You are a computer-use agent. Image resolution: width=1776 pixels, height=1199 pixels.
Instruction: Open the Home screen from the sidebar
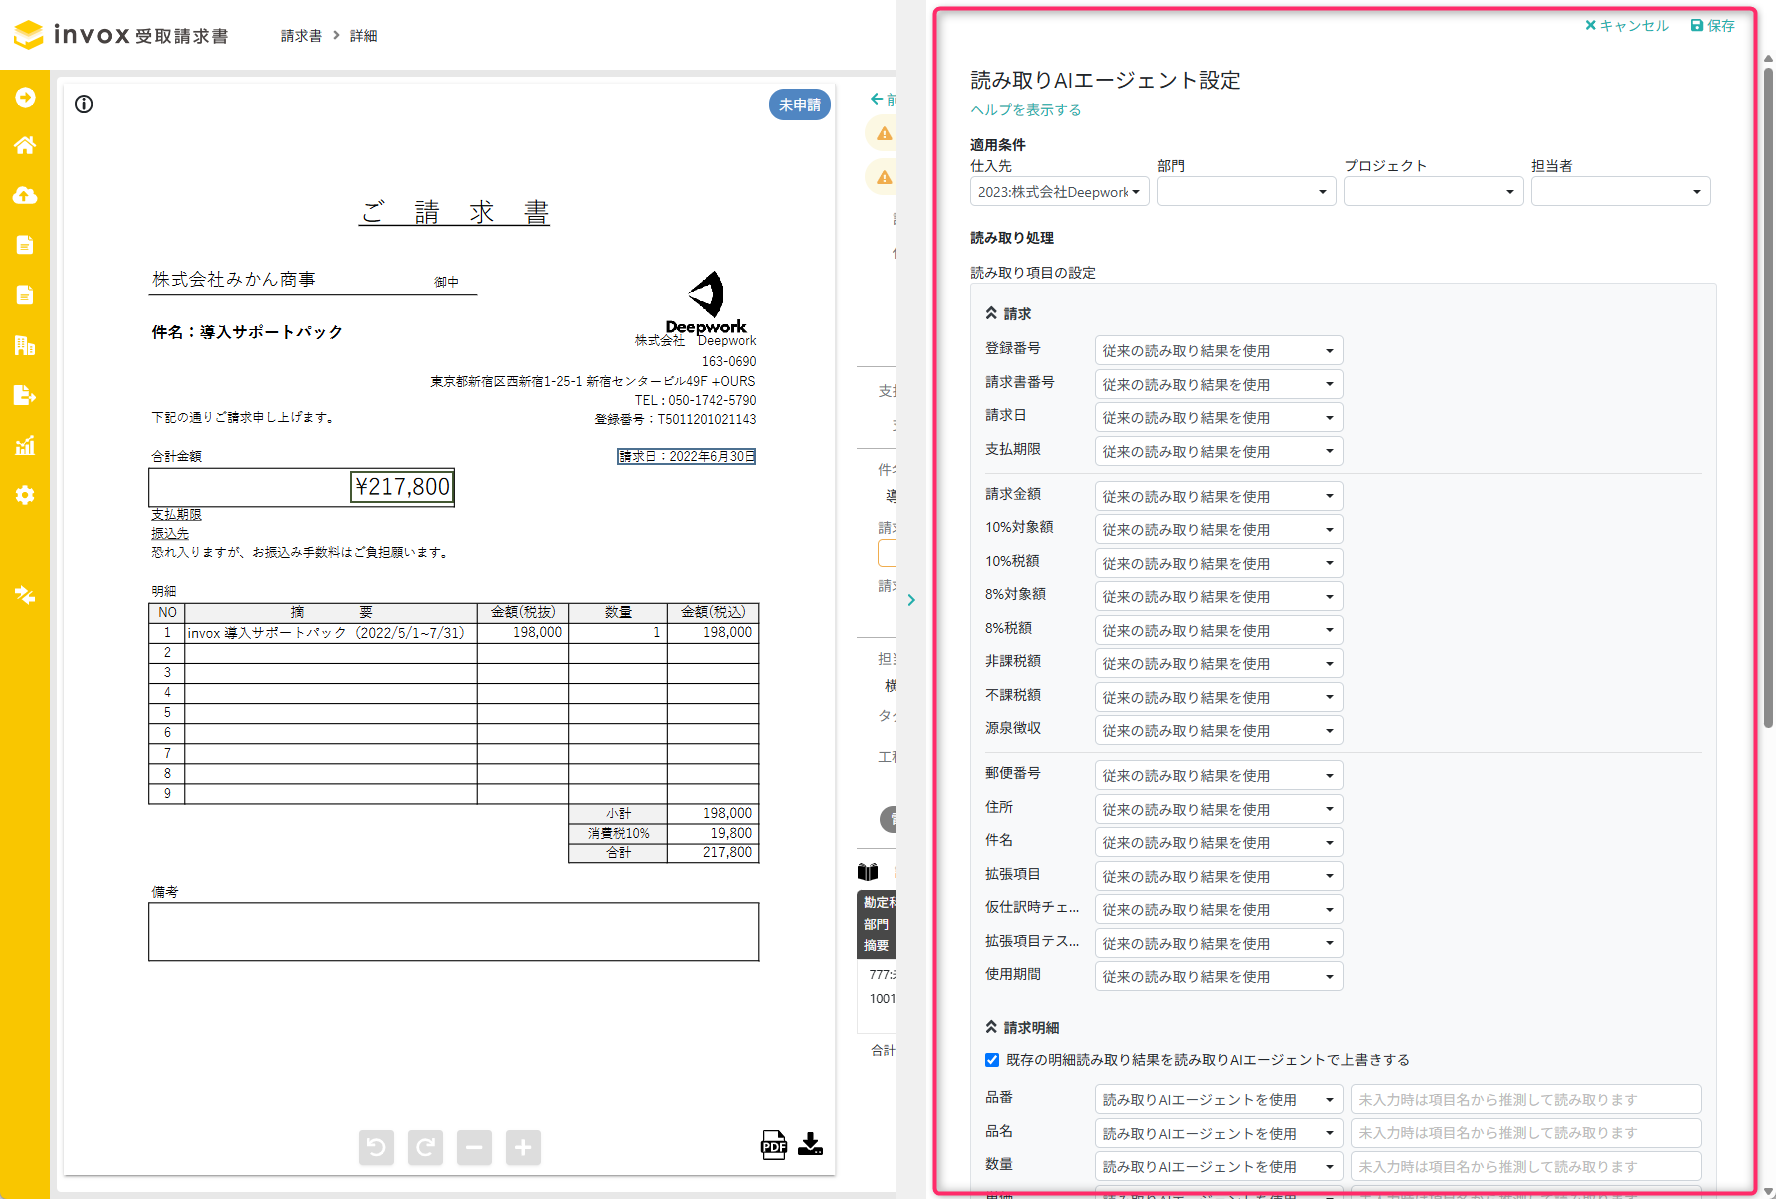pos(25,145)
